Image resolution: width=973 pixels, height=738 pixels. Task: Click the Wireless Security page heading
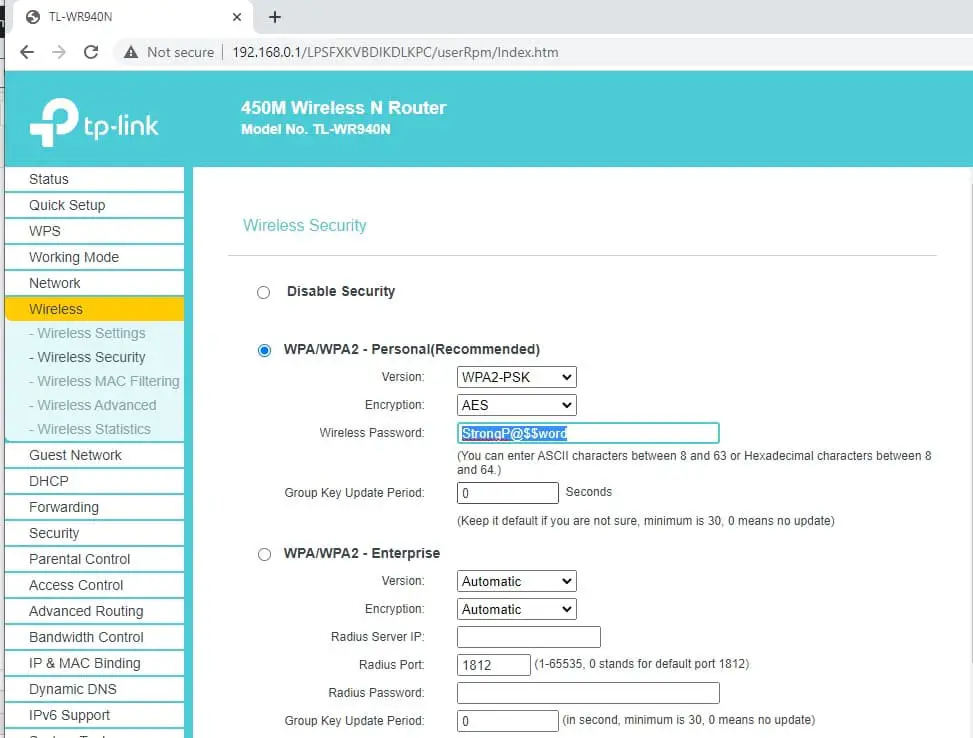pos(305,225)
